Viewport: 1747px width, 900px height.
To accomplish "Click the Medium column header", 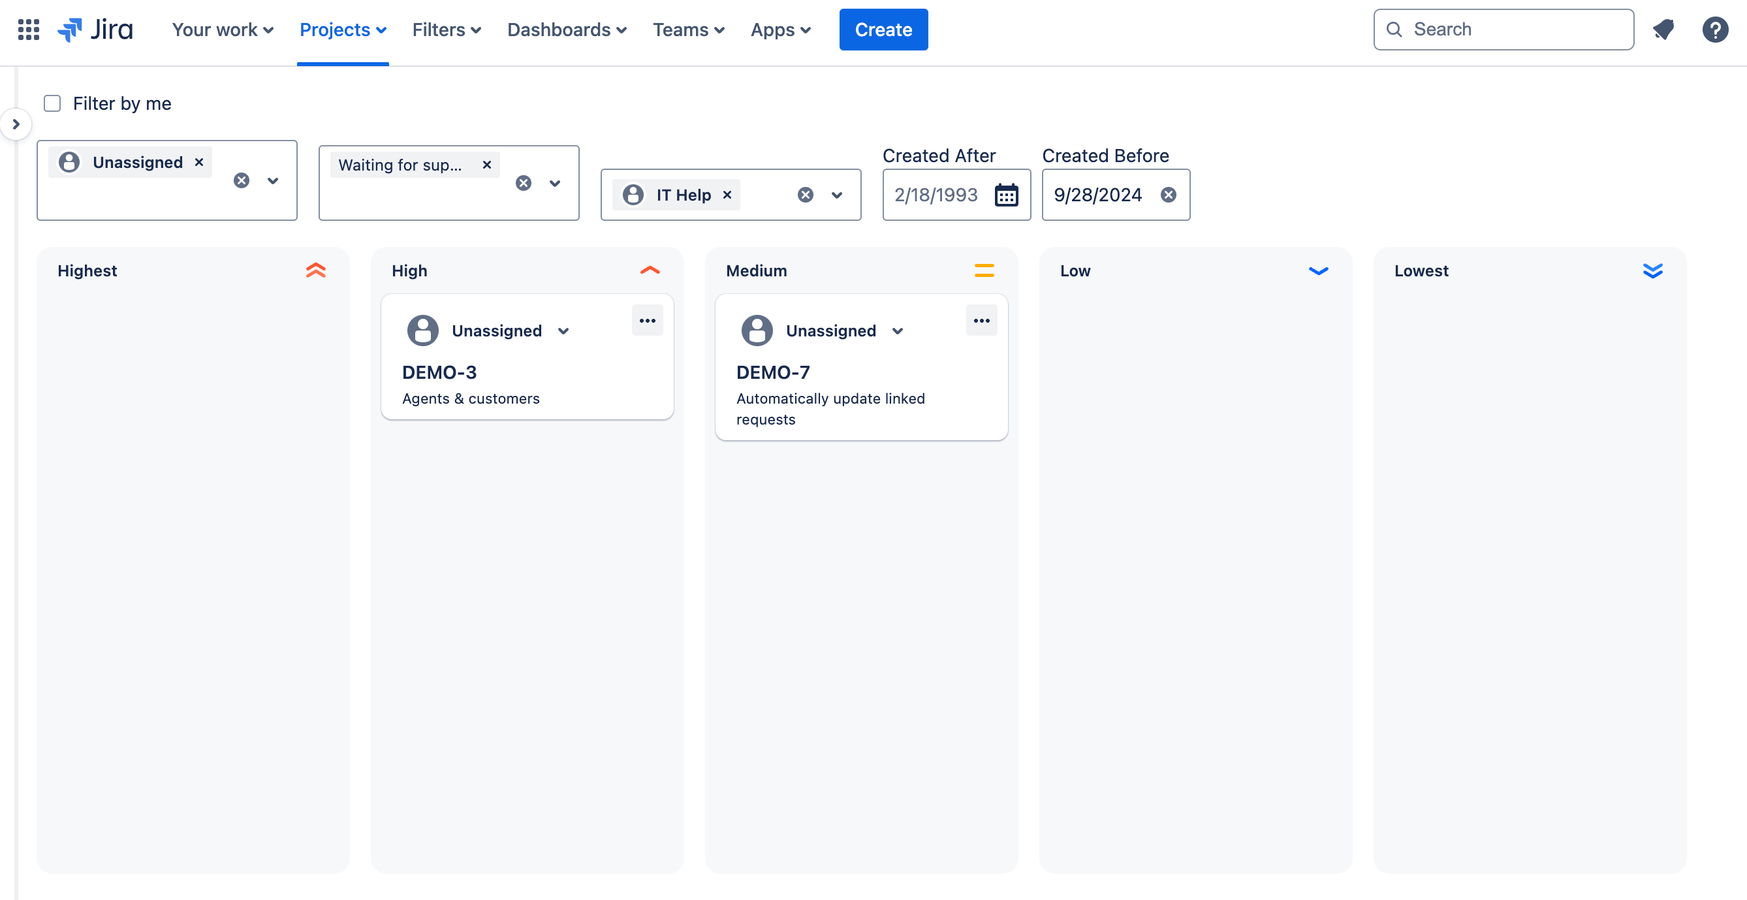I will 756,271.
